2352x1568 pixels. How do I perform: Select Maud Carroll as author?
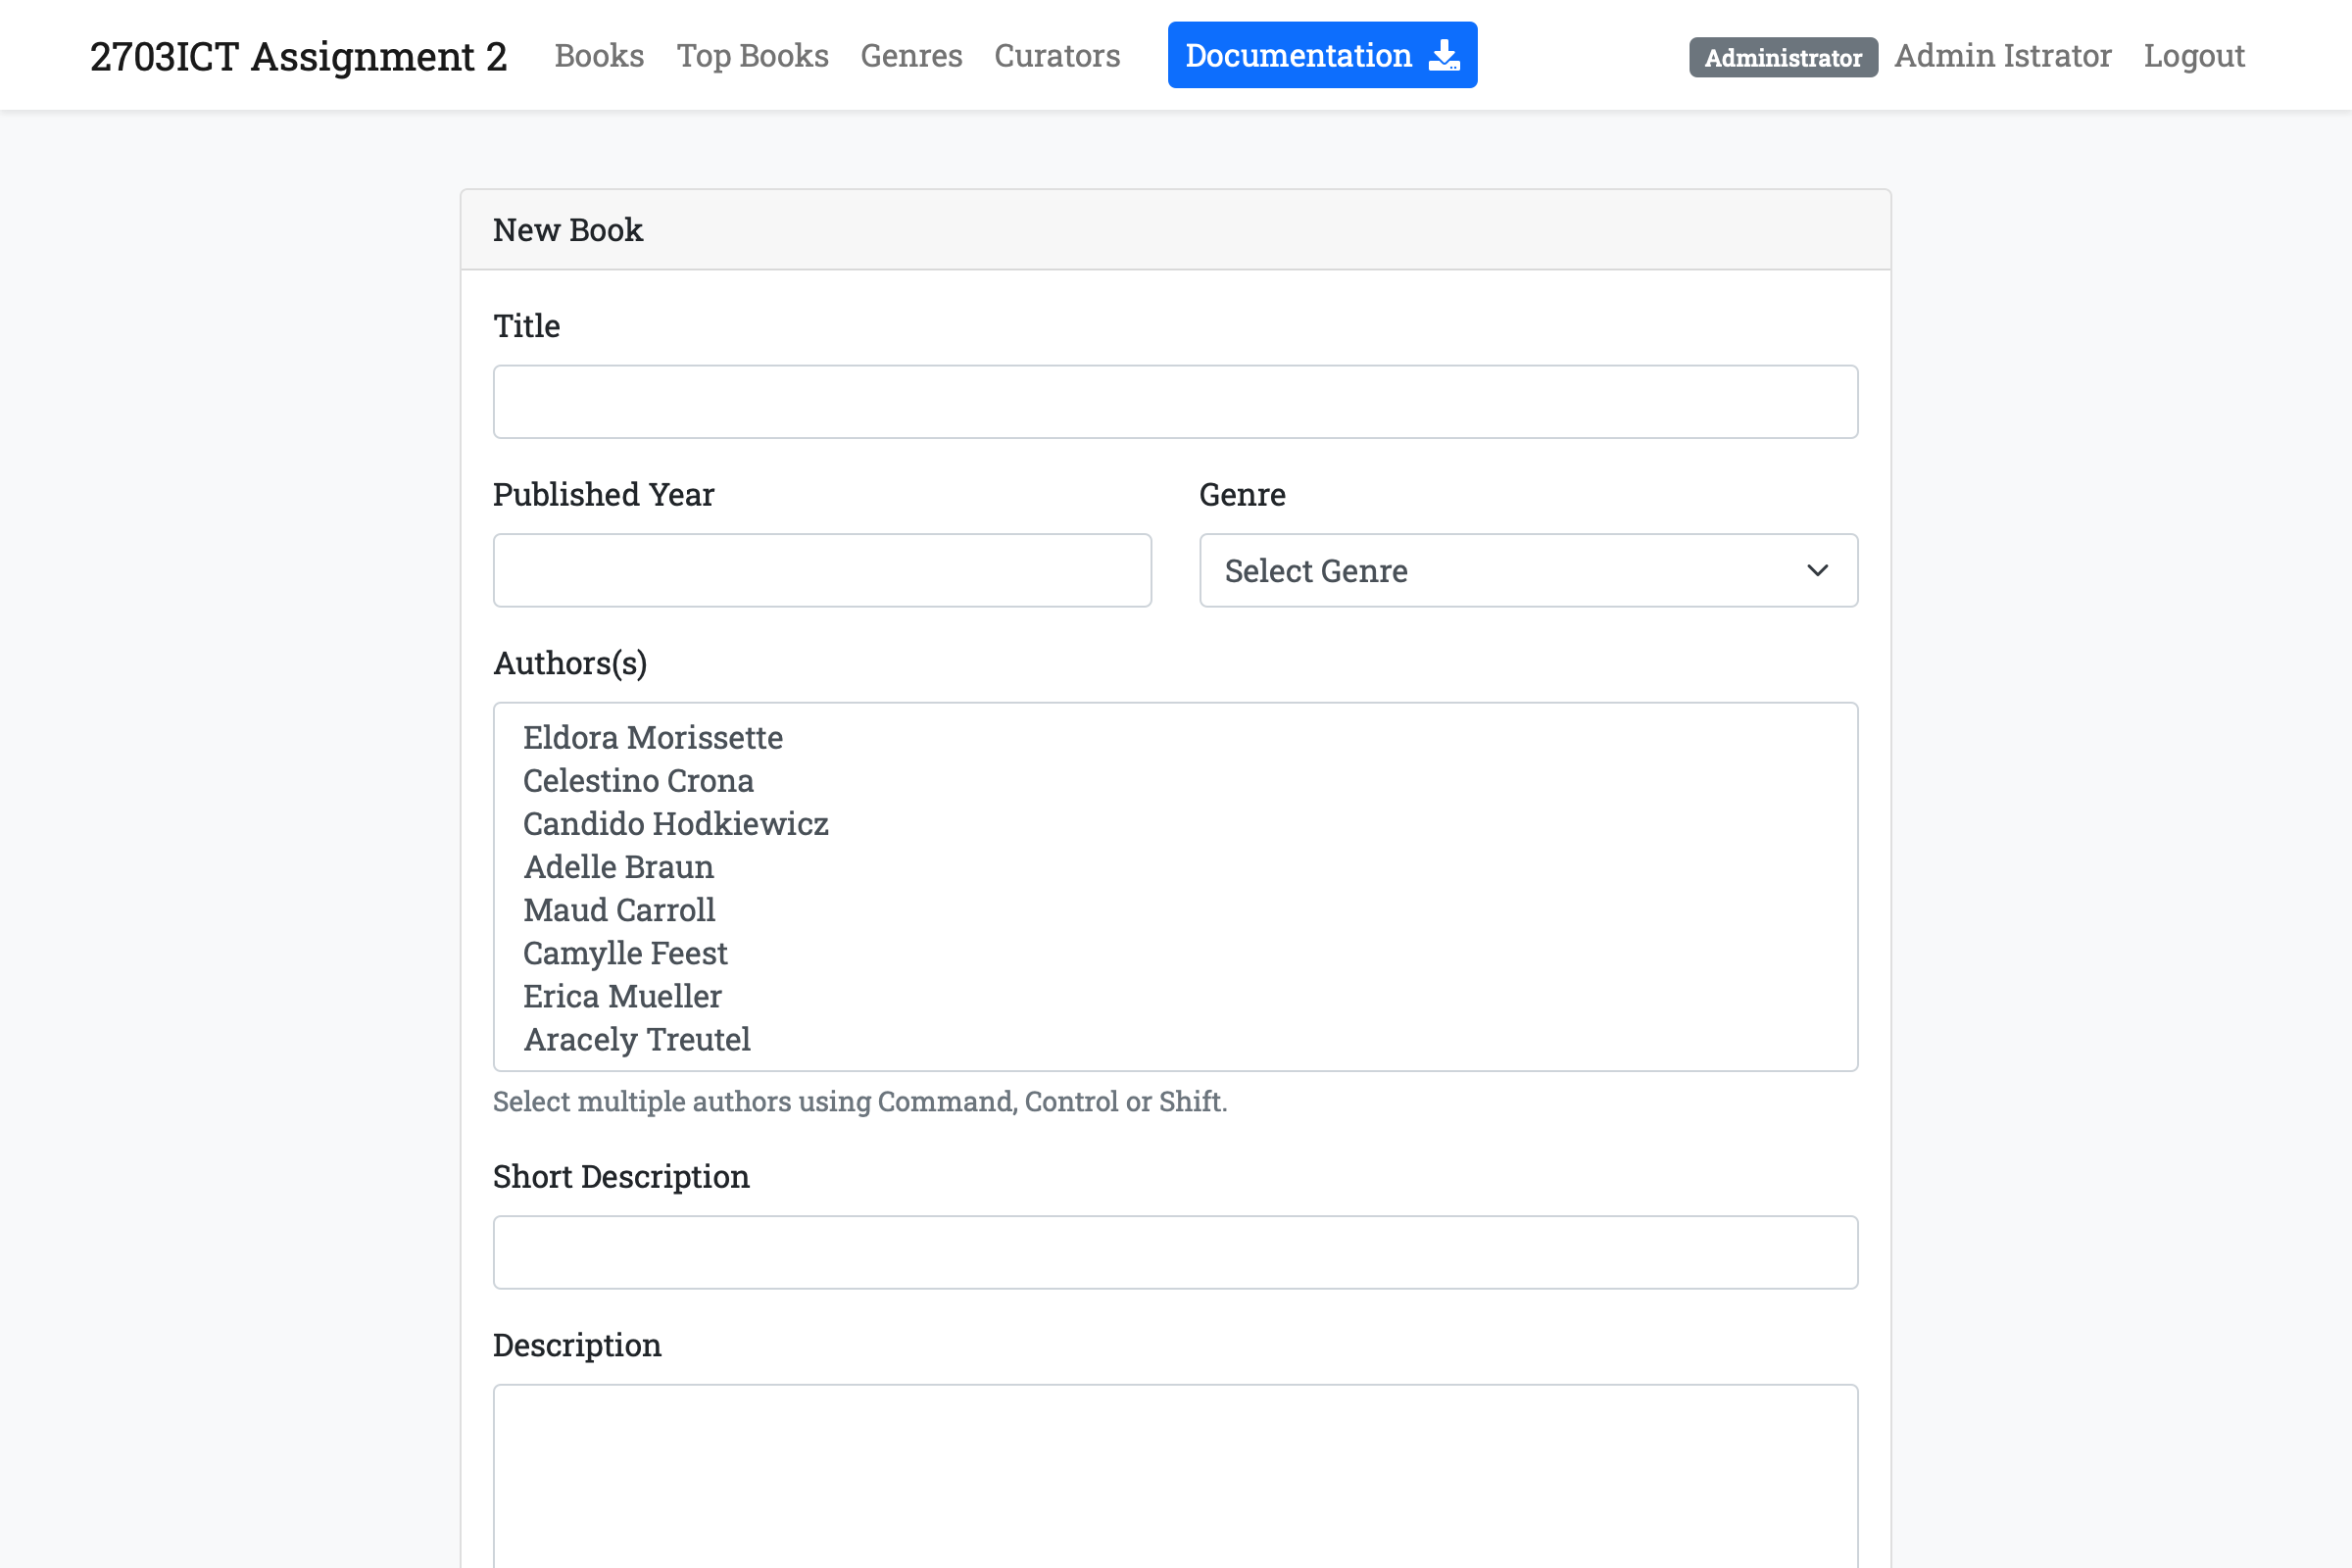pos(1175,910)
